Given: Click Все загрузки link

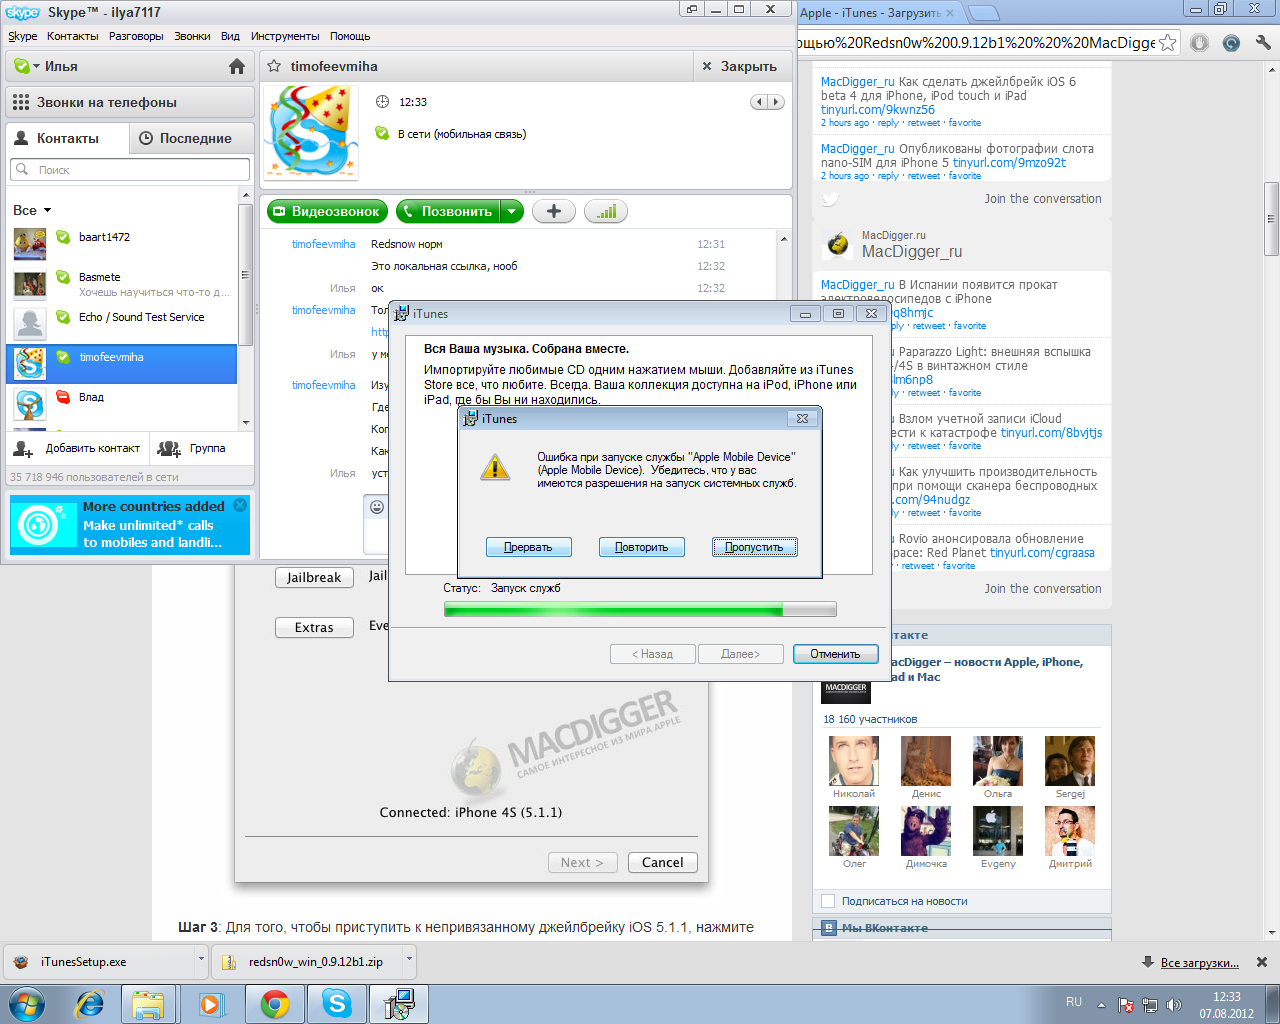Looking at the screenshot, I should click(x=1200, y=963).
